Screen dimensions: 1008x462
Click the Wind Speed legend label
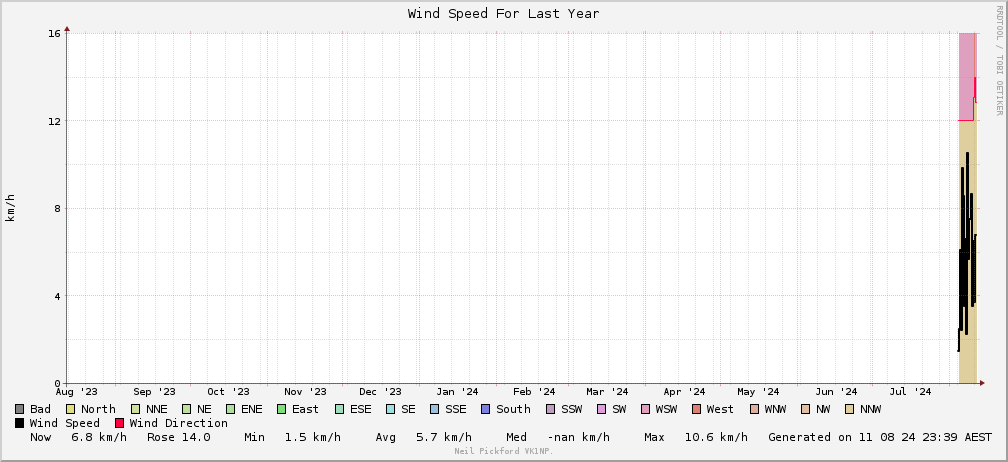64,423
